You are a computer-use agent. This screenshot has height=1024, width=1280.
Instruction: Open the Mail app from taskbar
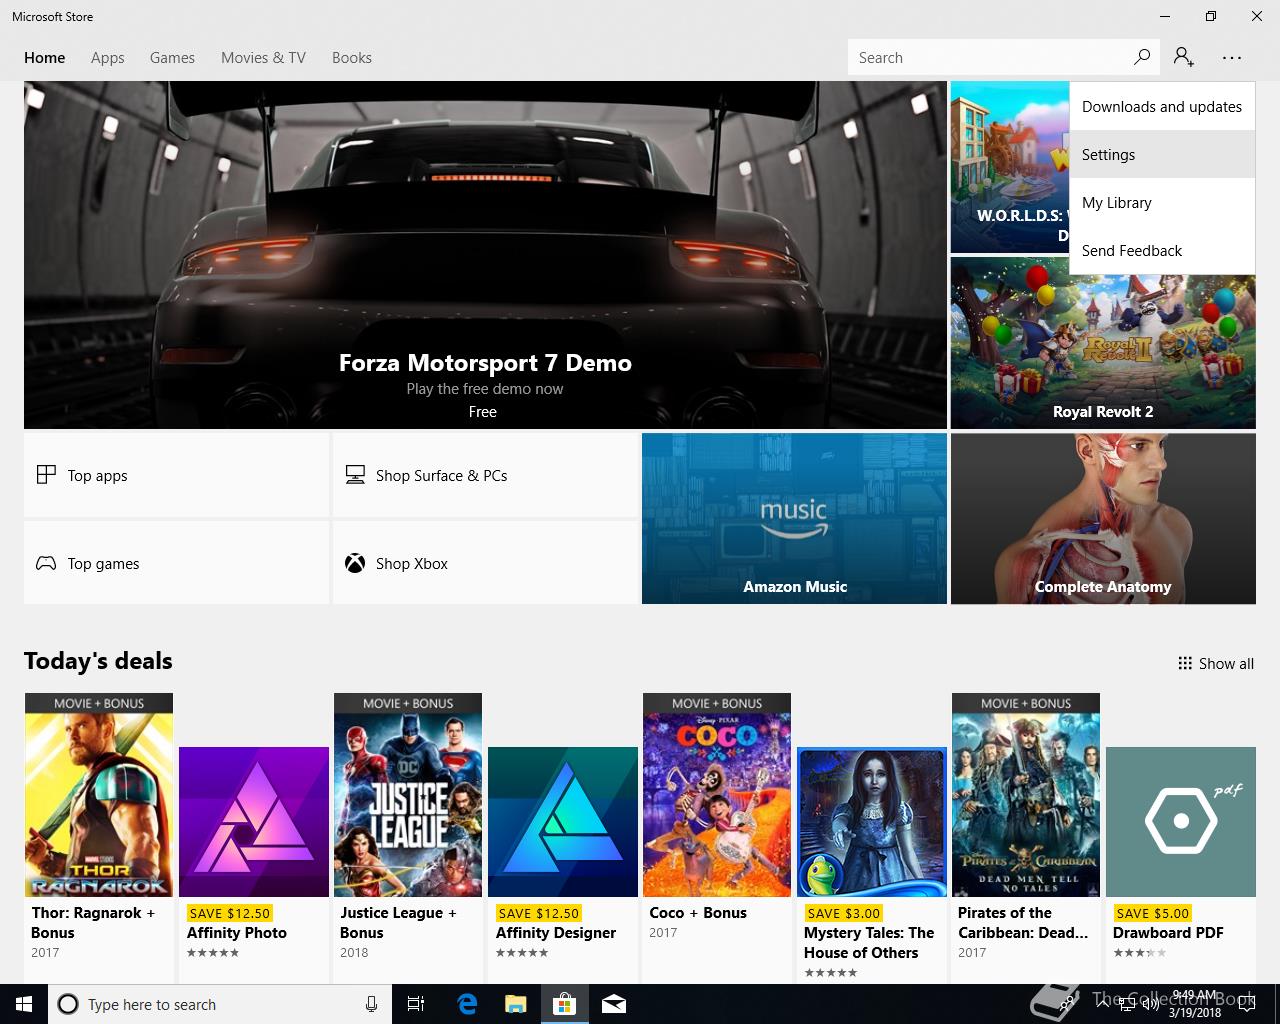click(x=614, y=1004)
